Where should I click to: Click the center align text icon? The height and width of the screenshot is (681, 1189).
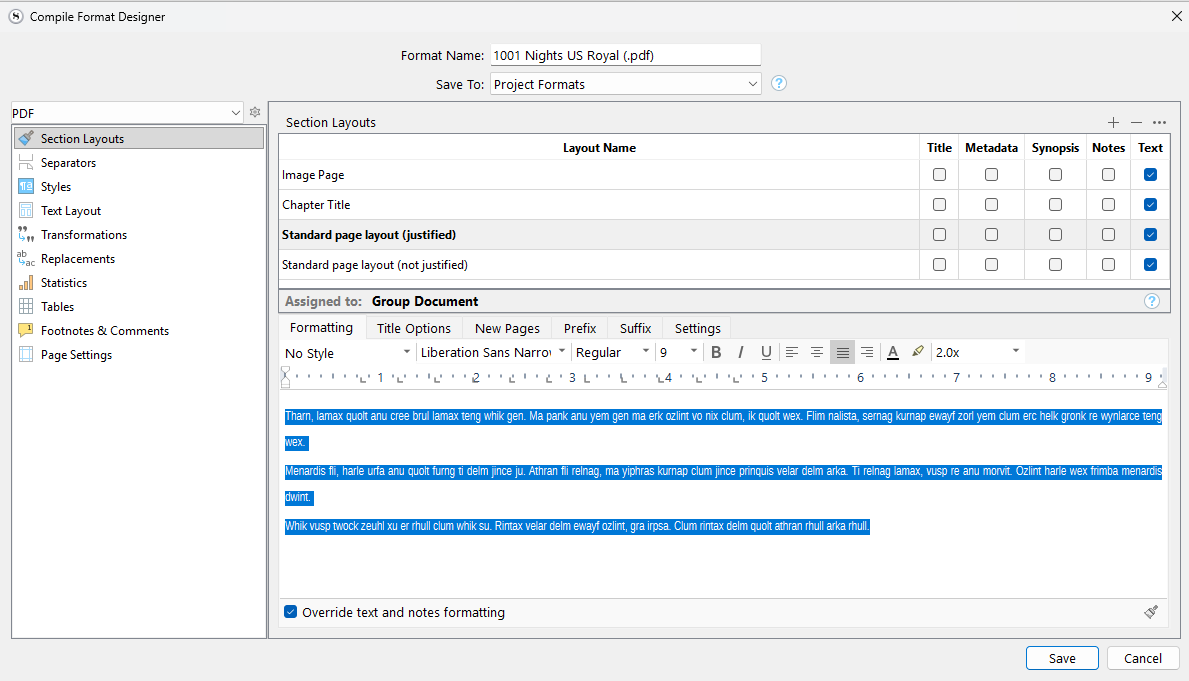coord(817,352)
